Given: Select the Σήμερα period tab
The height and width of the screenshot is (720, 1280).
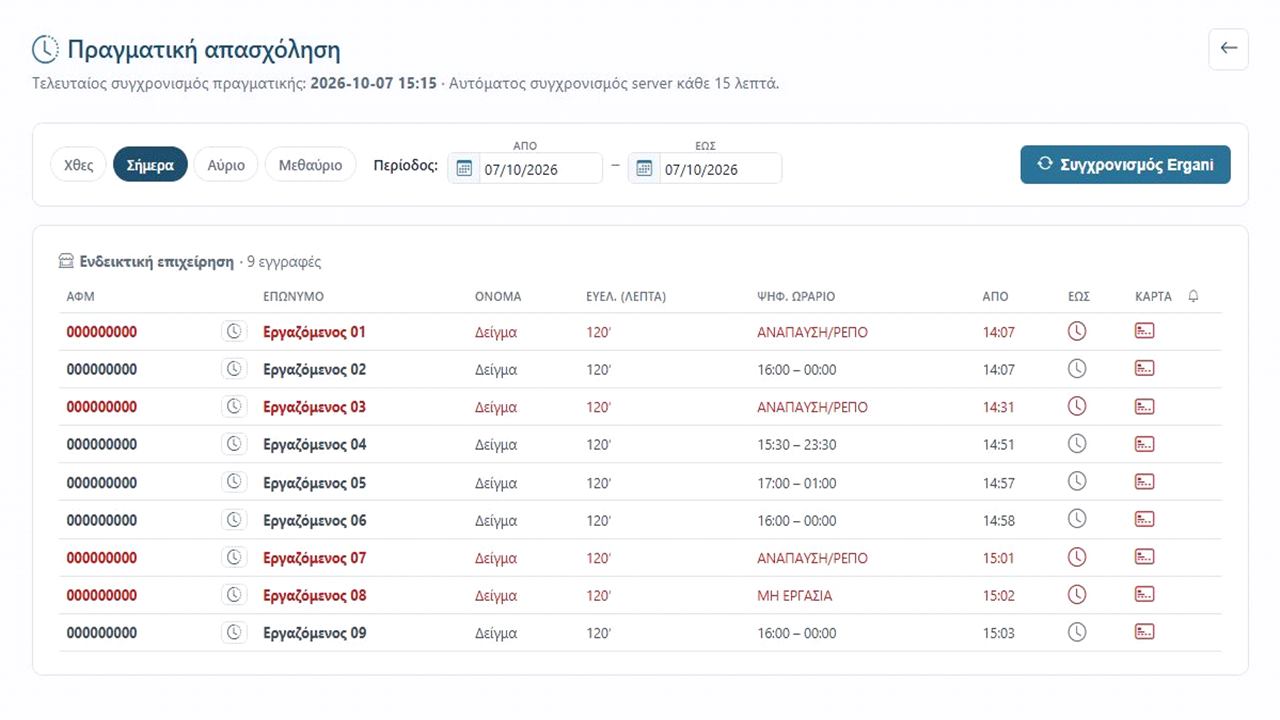Looking at the screenshot, I should point(150,165).
